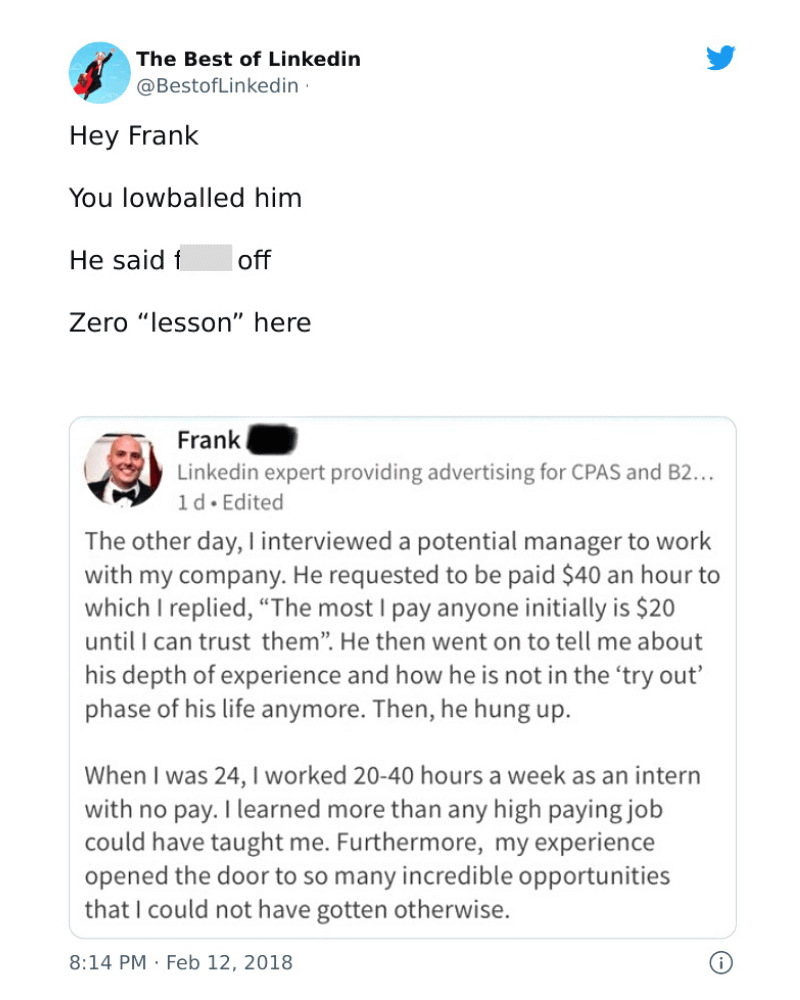Click the "Hey Frank" tweet line
The width and height of the screenshot is (800, 1000).
[x=134, y=136]
